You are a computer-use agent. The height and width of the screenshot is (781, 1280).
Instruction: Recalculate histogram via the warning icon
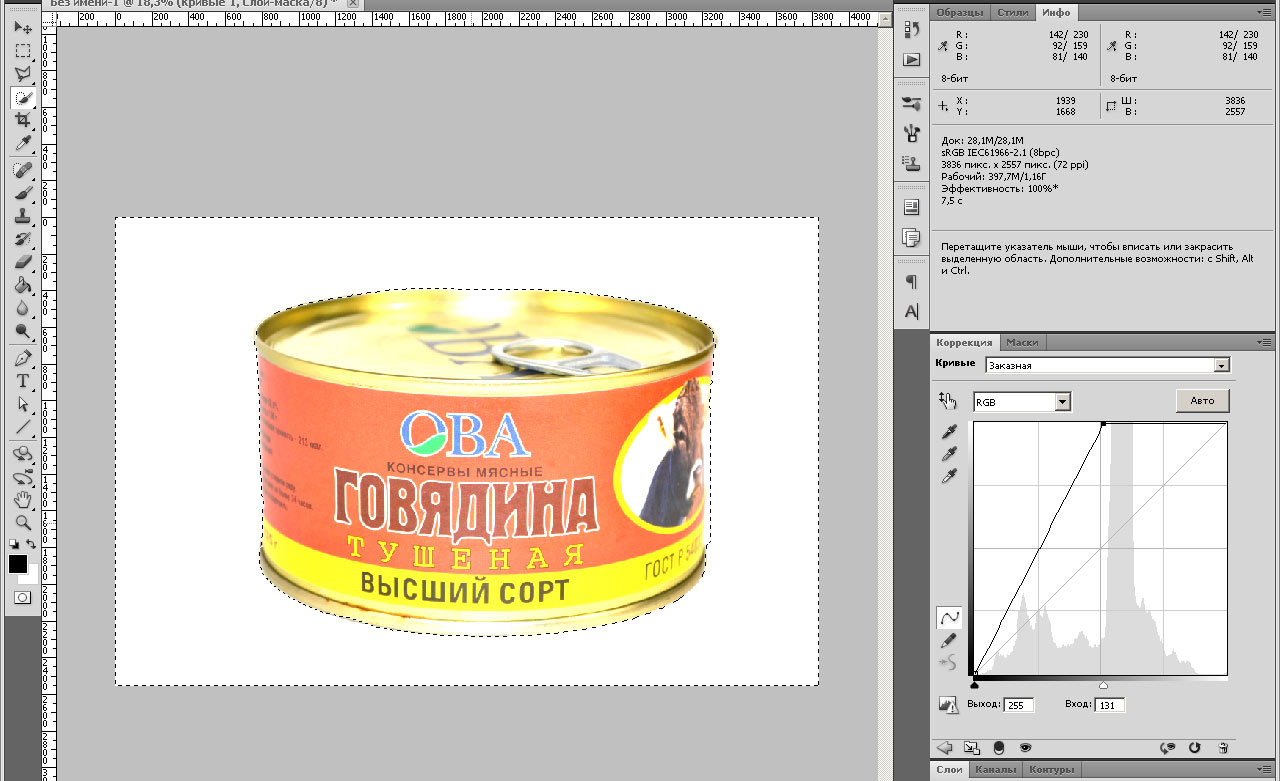[949, 704]
